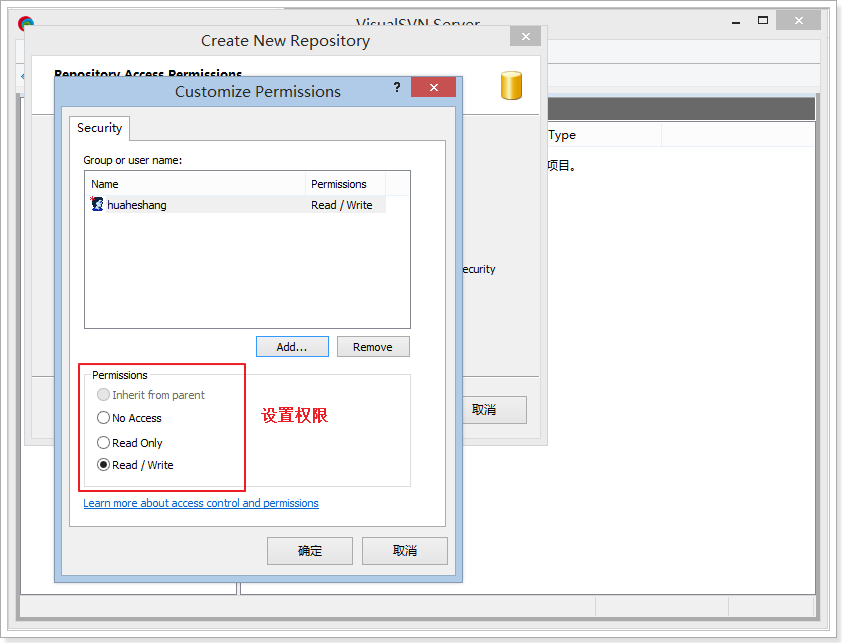This screenshot has height=643, width=842.
Task: Close the VisualSVN Server window
Action: tap(799, 20)
